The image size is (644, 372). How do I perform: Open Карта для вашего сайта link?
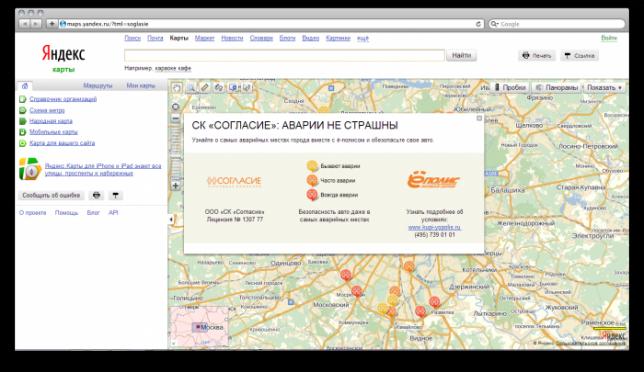pos(62,143)
